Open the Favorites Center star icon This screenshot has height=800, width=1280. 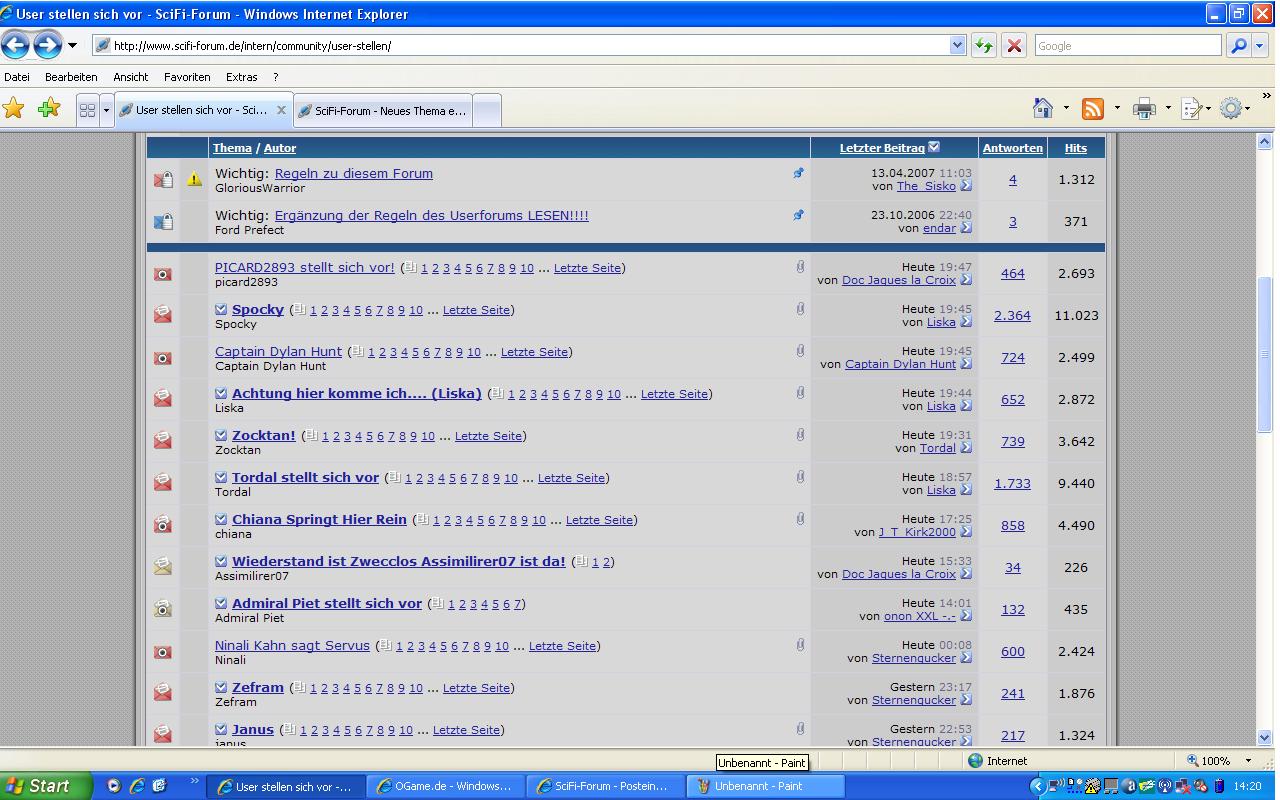pyautogui.click(x=14, y=109)
